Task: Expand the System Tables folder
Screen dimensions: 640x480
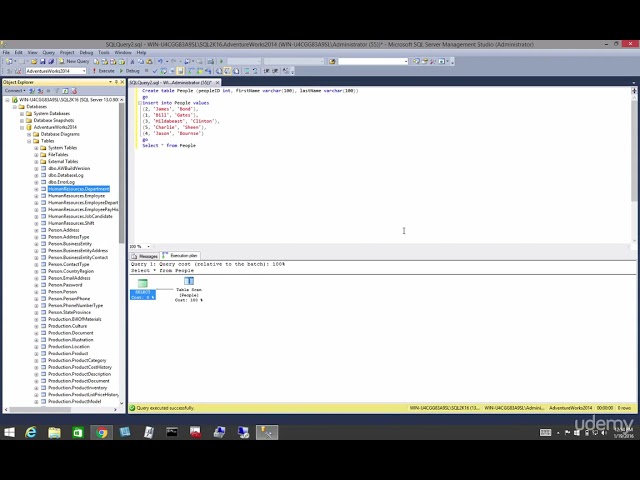Action: [36, 148]
